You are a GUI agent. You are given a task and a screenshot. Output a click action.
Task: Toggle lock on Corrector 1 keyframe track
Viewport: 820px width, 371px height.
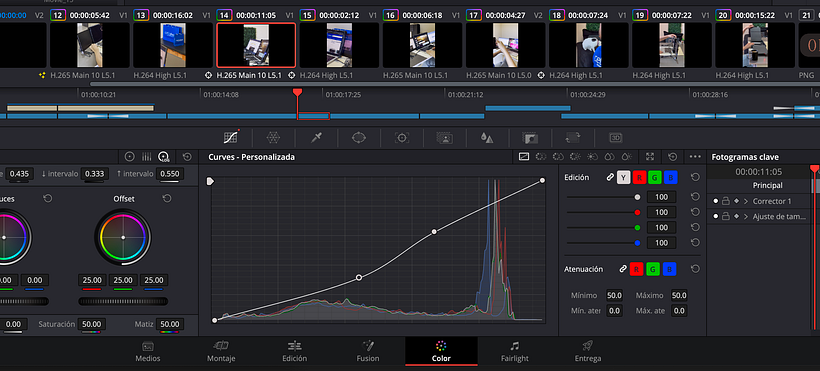(x=726, y=201)
